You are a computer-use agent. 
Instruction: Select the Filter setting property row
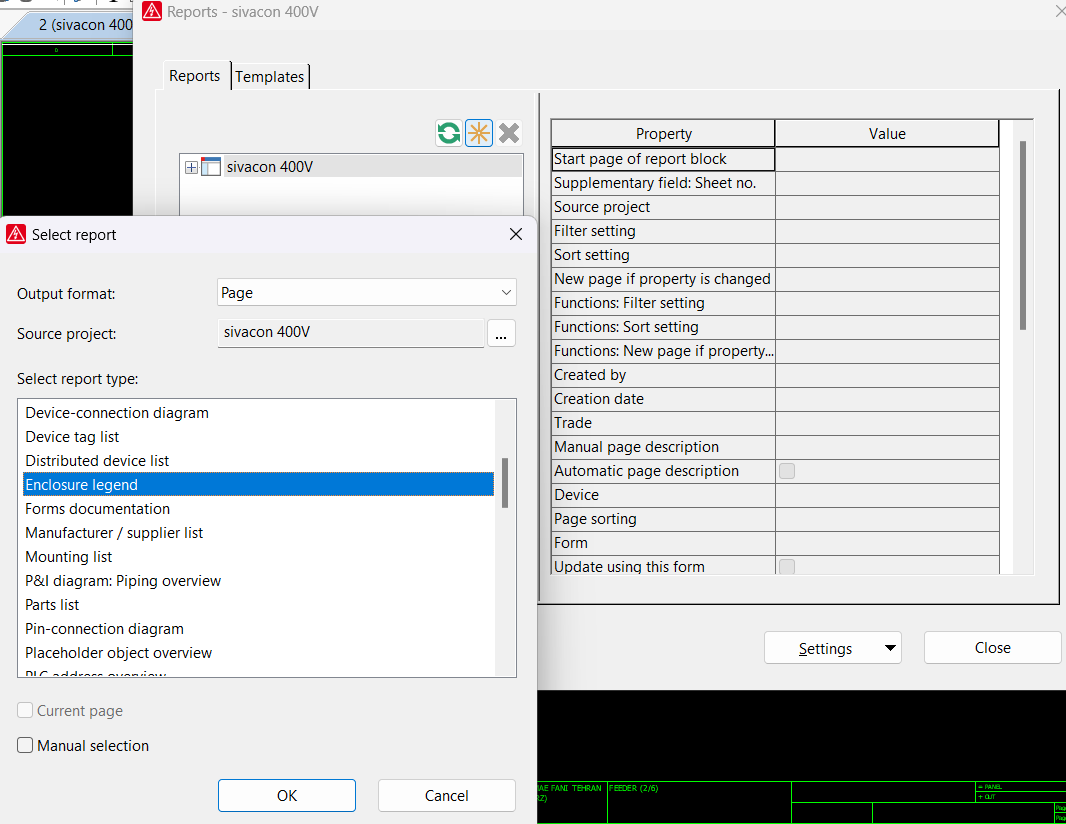775,230
